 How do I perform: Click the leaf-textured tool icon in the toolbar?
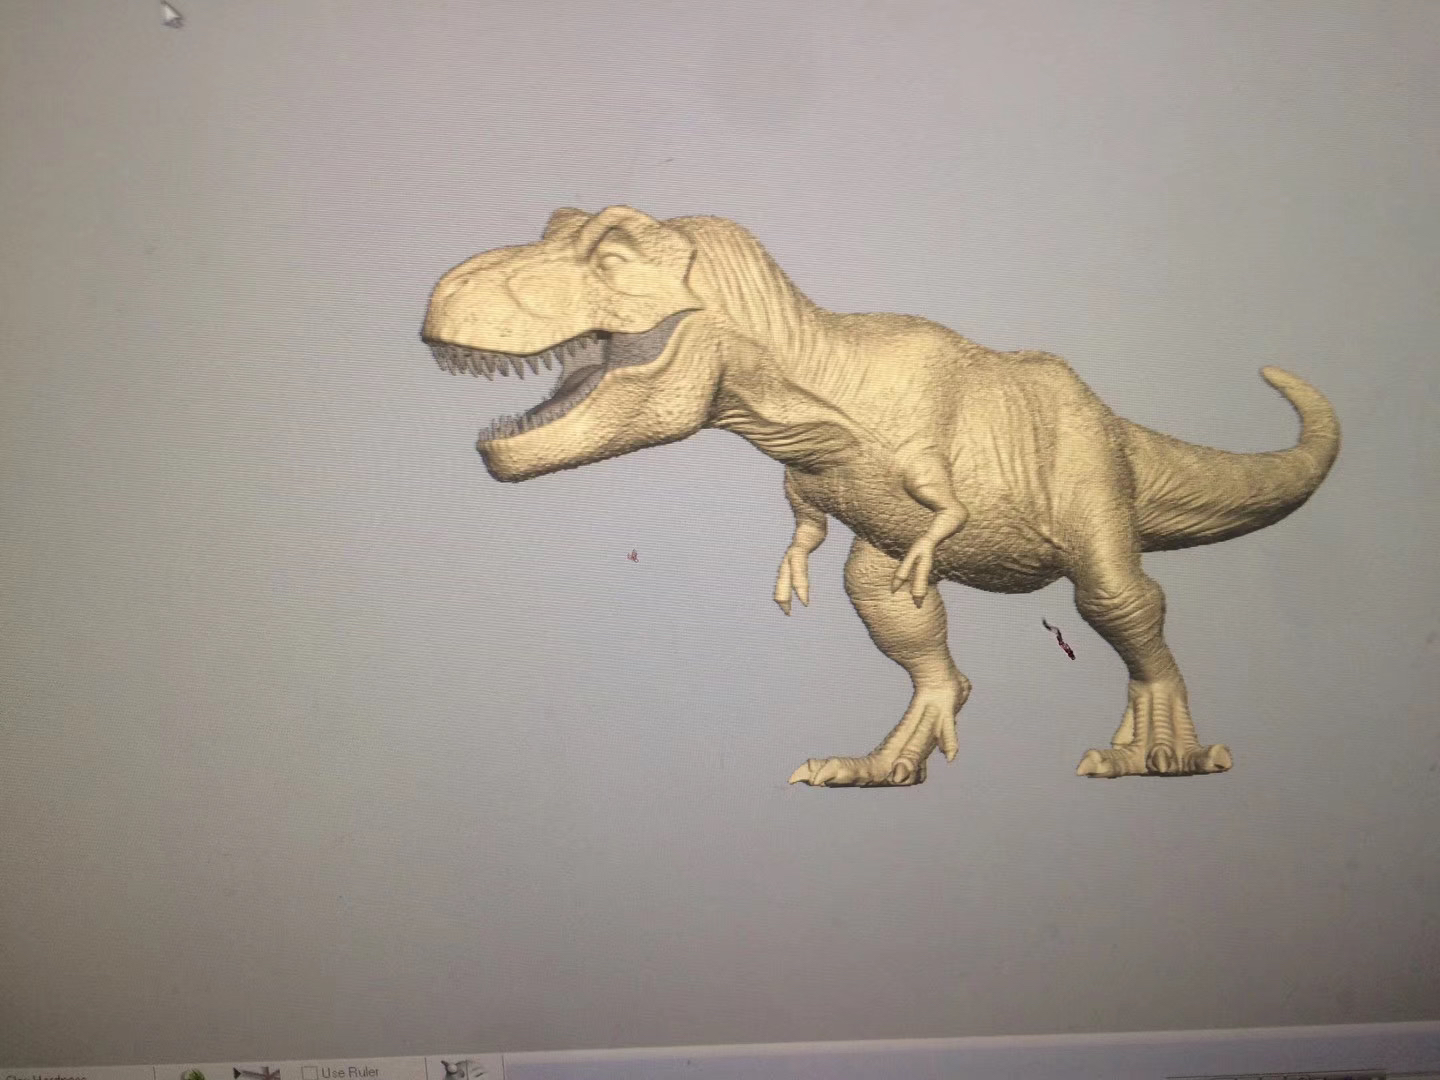click(192, 1077)
